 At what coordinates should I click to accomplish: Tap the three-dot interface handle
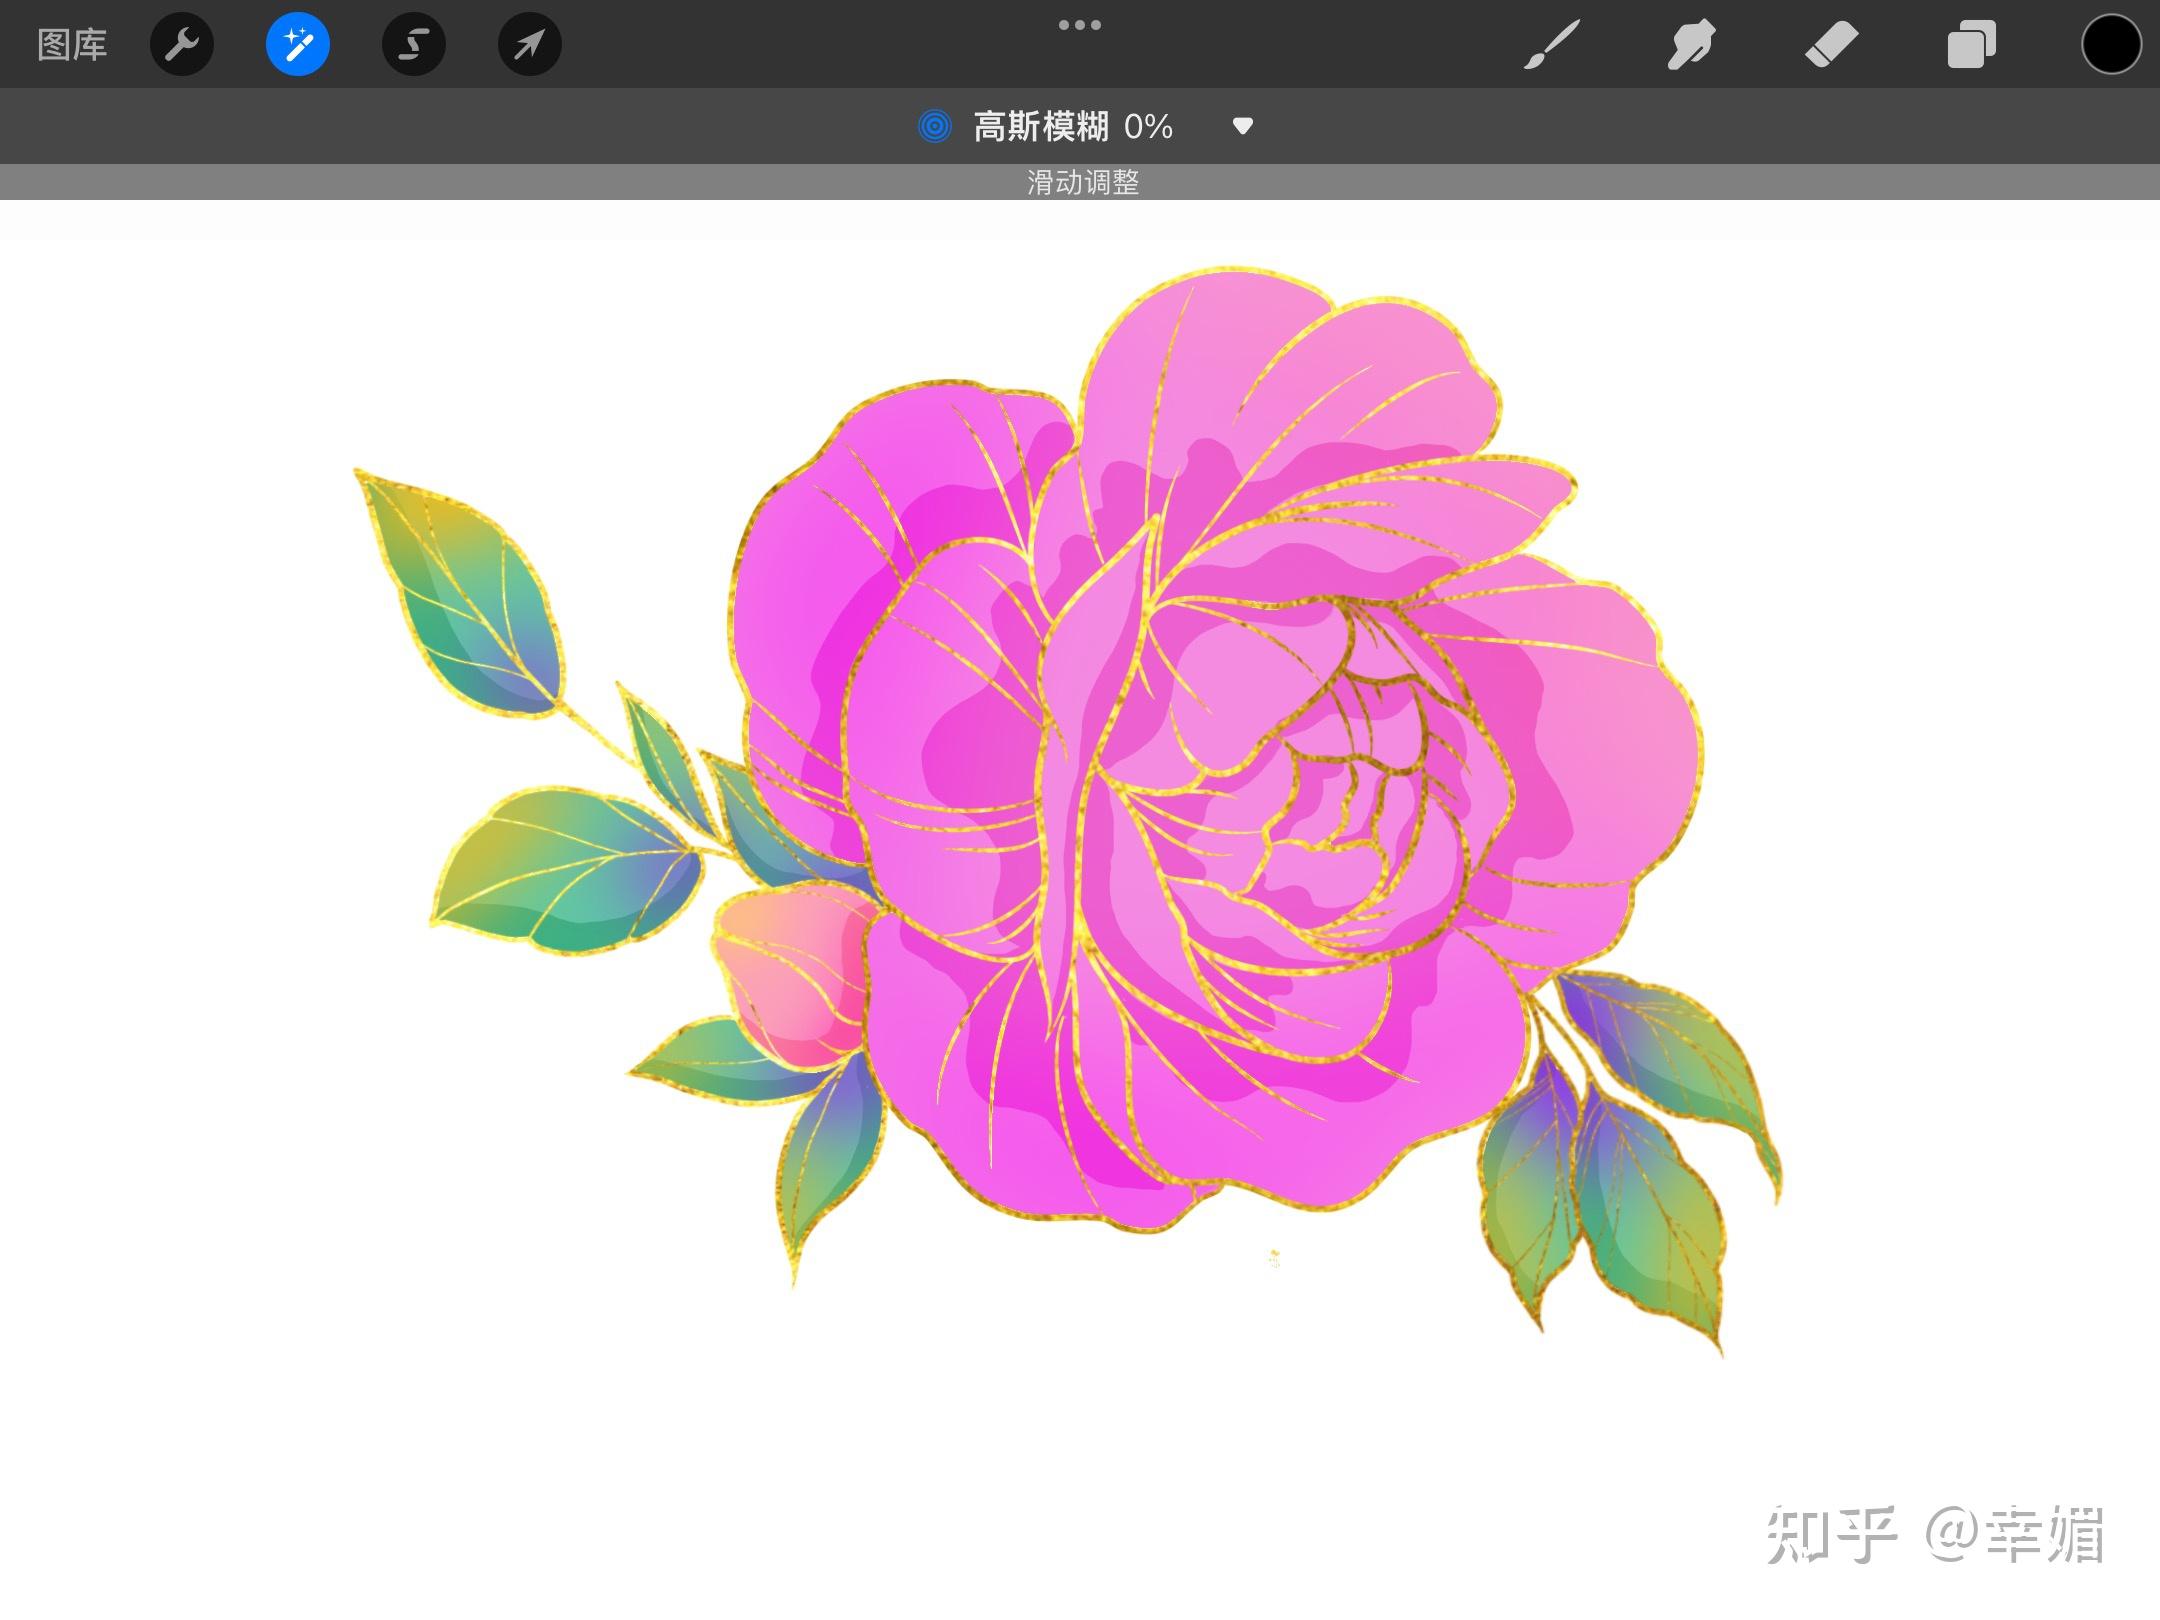pyautogui.click(x=1080, y=24)
